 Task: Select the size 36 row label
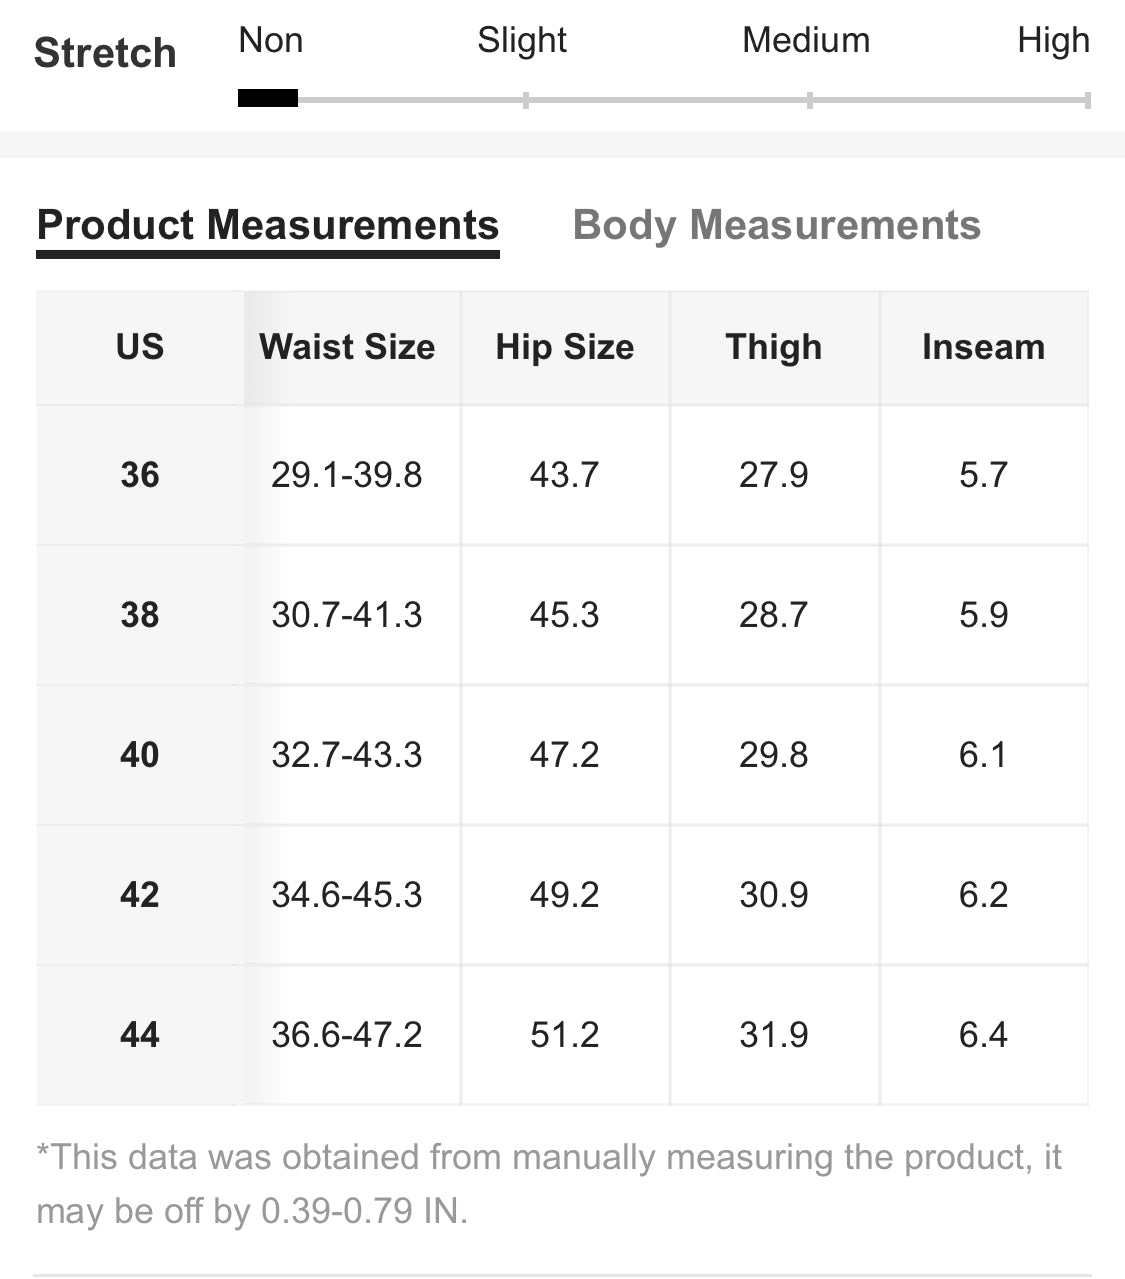[x=140, y=475]
